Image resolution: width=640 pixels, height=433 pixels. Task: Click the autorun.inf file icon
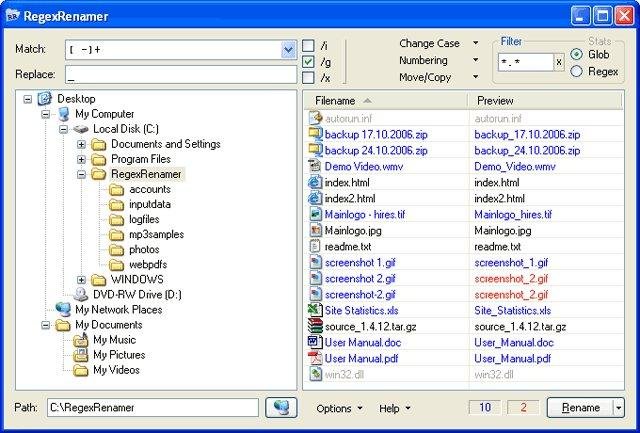[316, 118]
